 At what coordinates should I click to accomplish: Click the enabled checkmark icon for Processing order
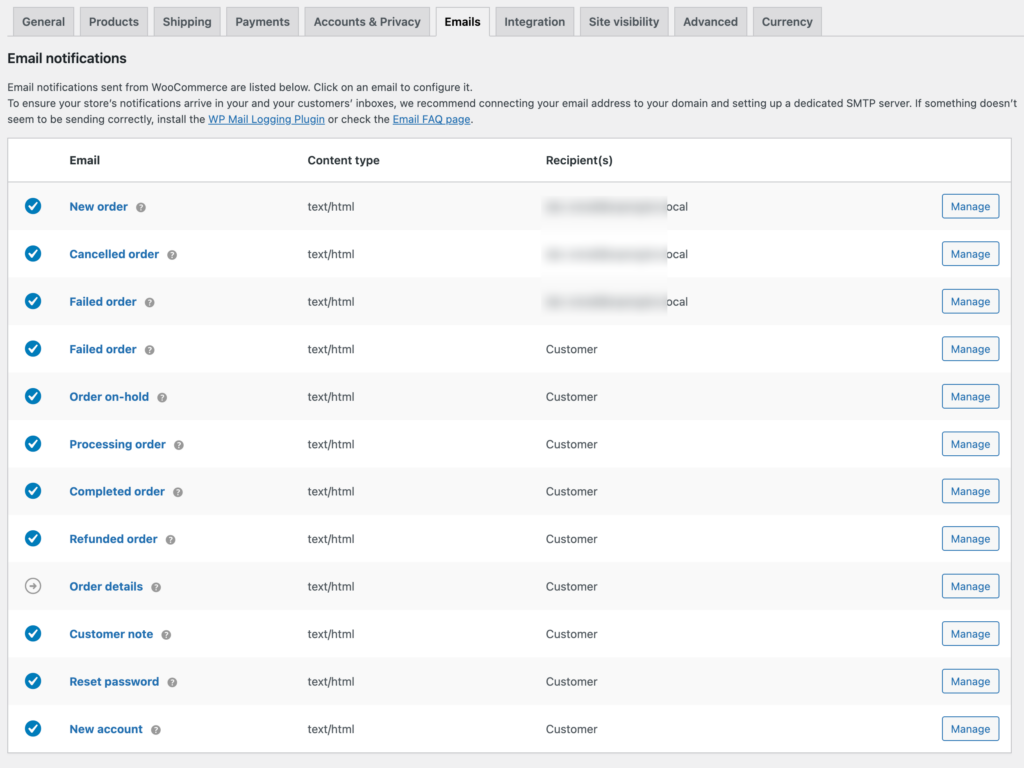(33, 444)
